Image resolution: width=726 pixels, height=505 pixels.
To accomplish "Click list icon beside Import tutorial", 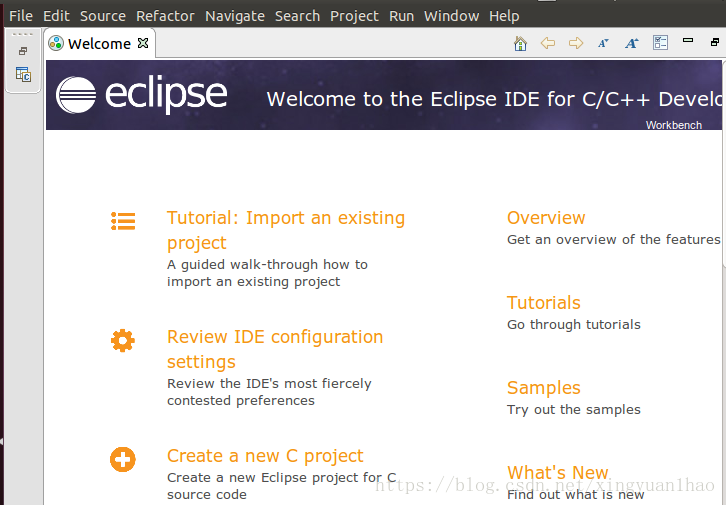I will pyautogui.click(x=123, y=221).
